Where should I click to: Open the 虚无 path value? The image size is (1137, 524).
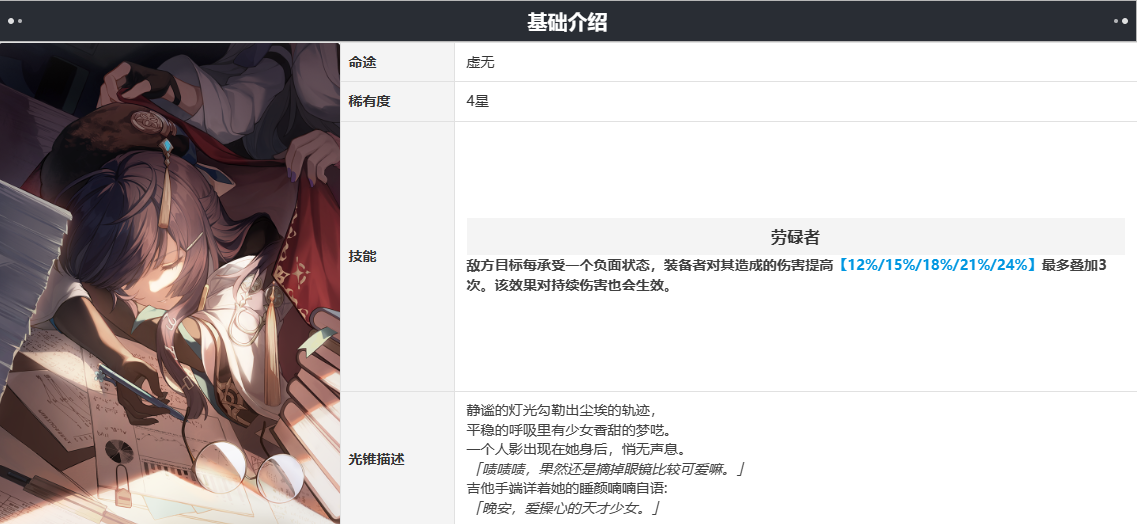480,62
